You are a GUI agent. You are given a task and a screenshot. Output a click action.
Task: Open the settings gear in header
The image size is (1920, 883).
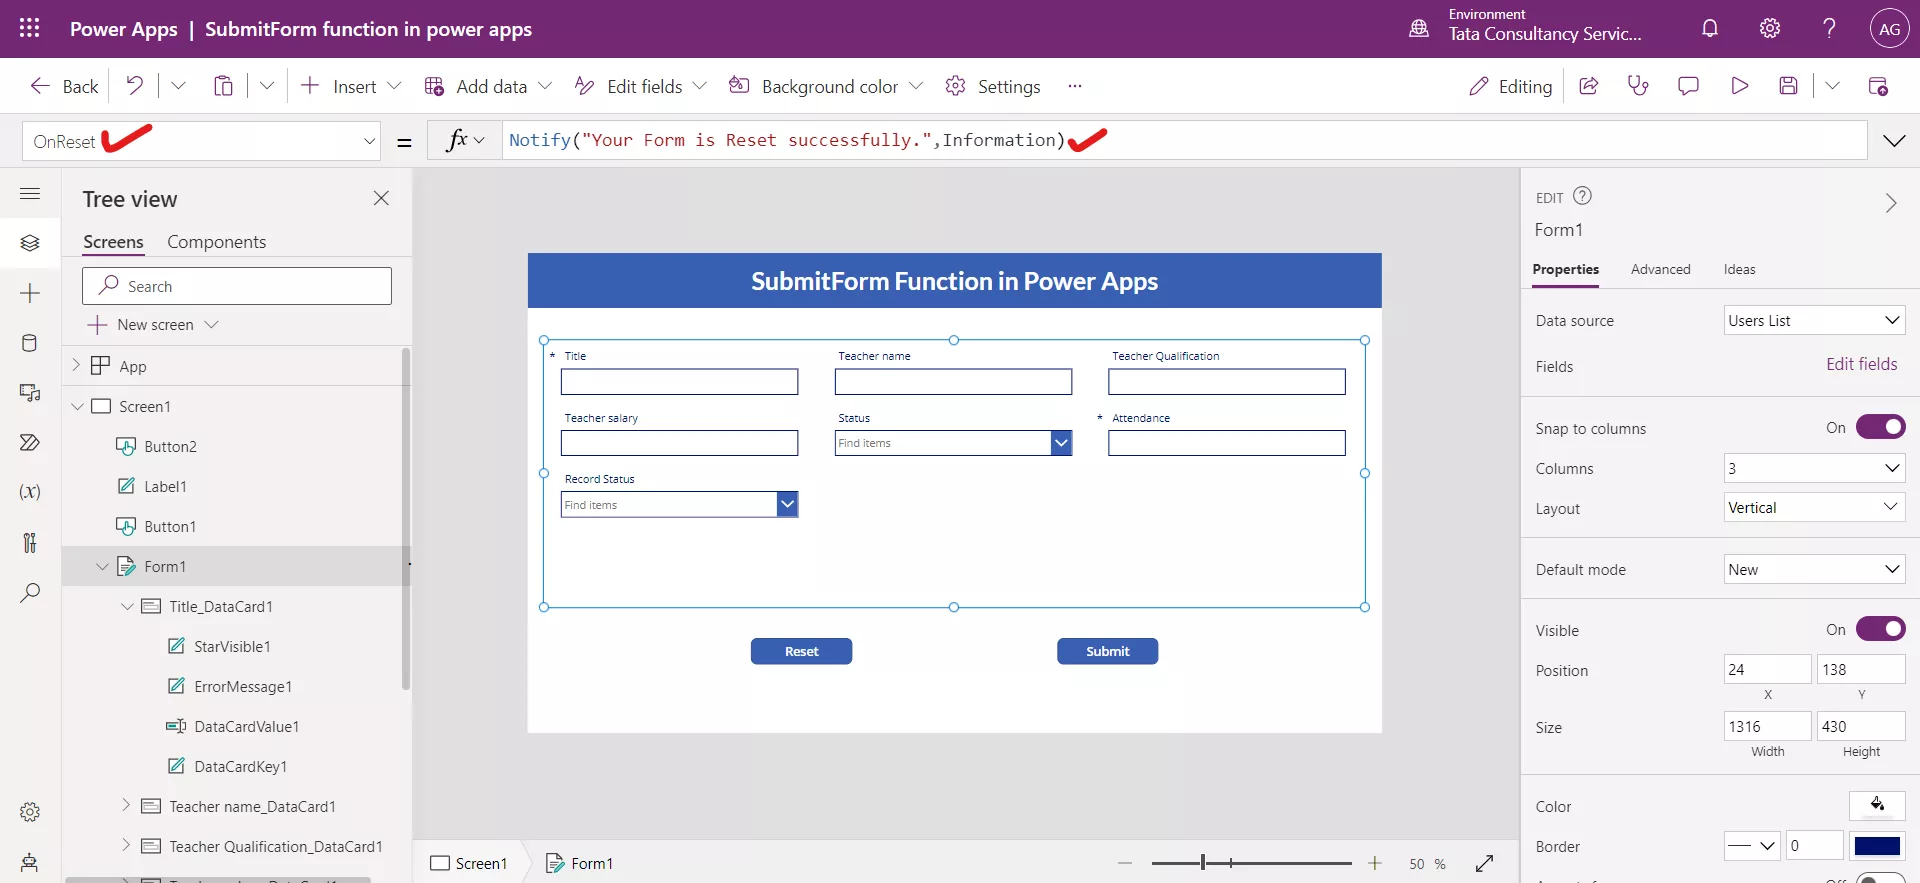click(1770, 28)
